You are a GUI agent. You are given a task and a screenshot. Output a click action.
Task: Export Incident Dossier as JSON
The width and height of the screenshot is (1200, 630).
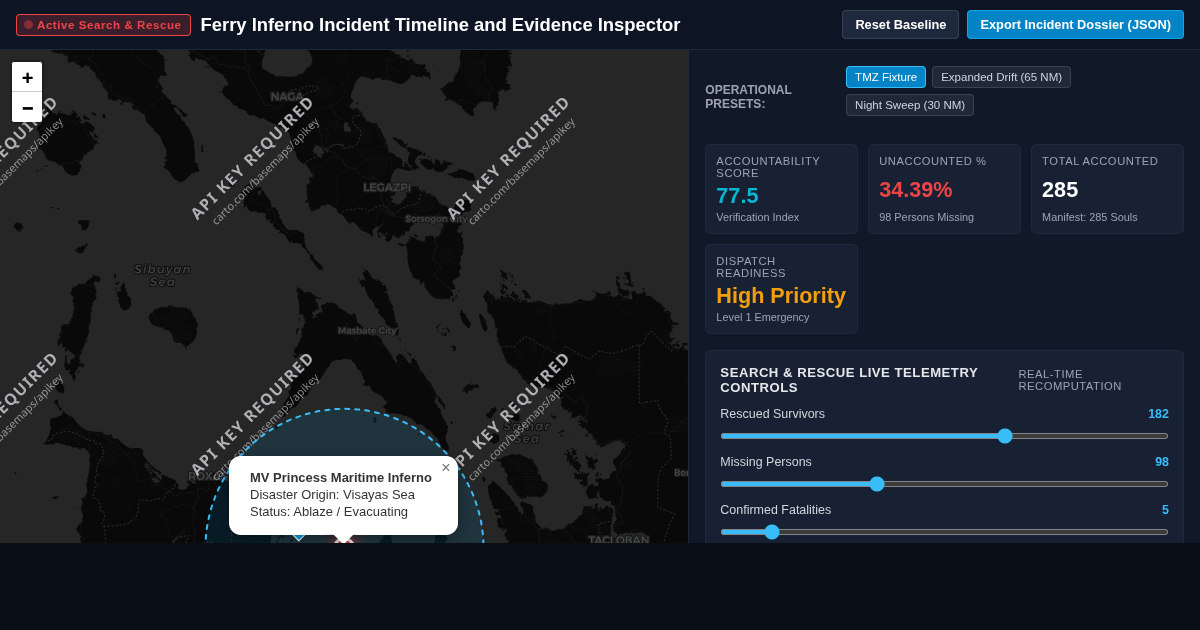[1075, 24]
